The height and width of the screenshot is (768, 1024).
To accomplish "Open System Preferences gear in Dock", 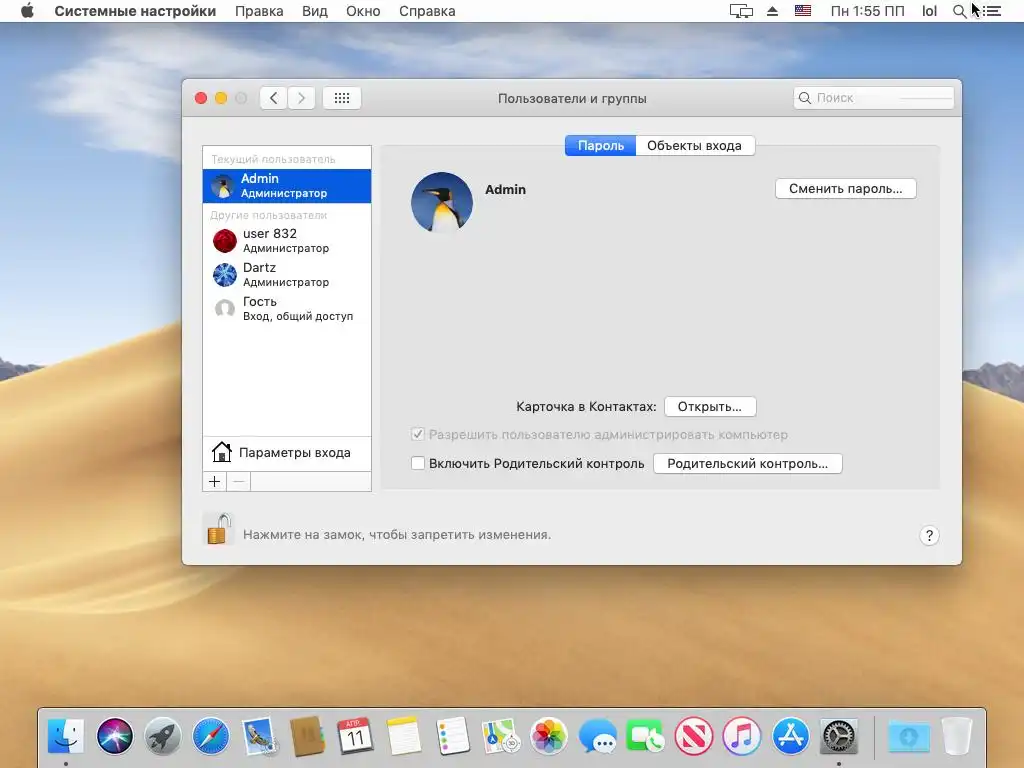I will point(839,736).
